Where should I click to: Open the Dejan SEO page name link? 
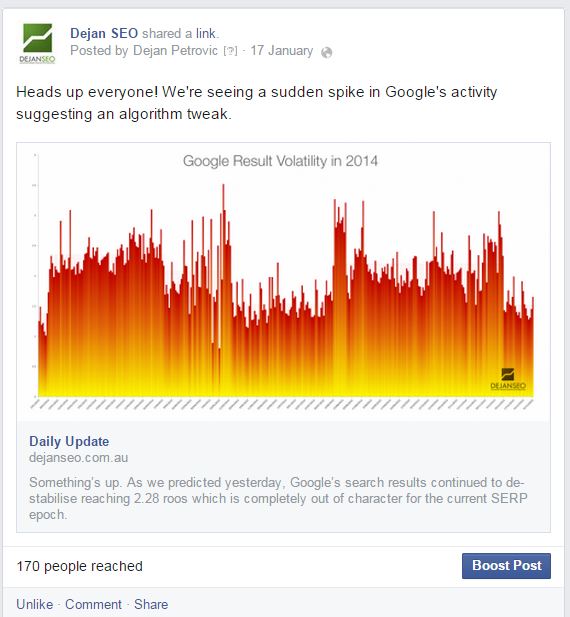point(104,33)
